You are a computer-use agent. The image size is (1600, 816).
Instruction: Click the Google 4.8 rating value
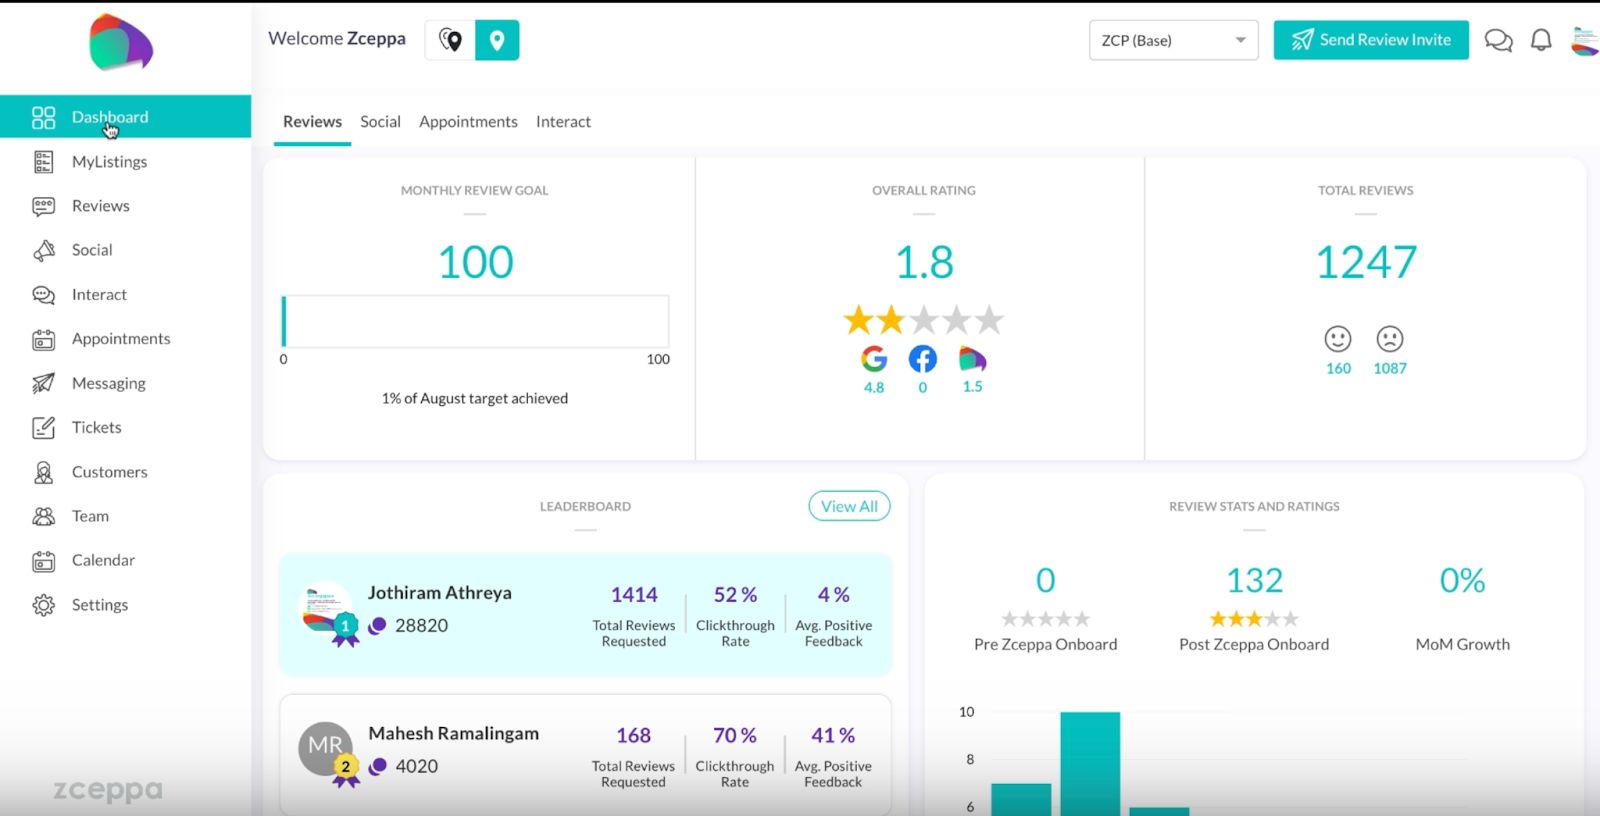(874, 388)
